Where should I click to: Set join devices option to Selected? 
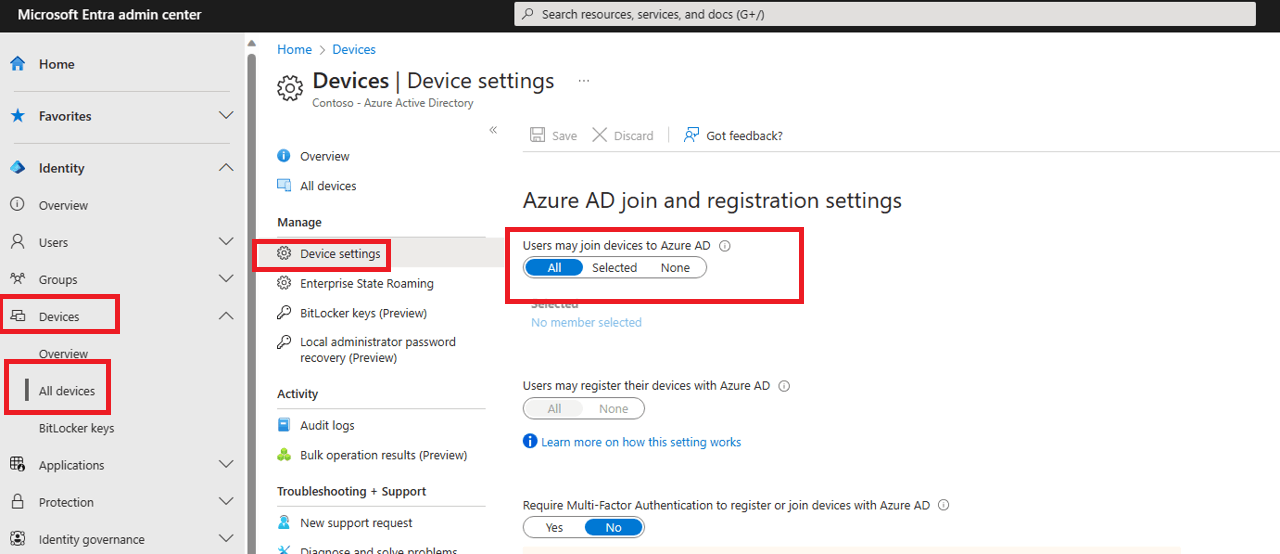(x=614, y=267)
